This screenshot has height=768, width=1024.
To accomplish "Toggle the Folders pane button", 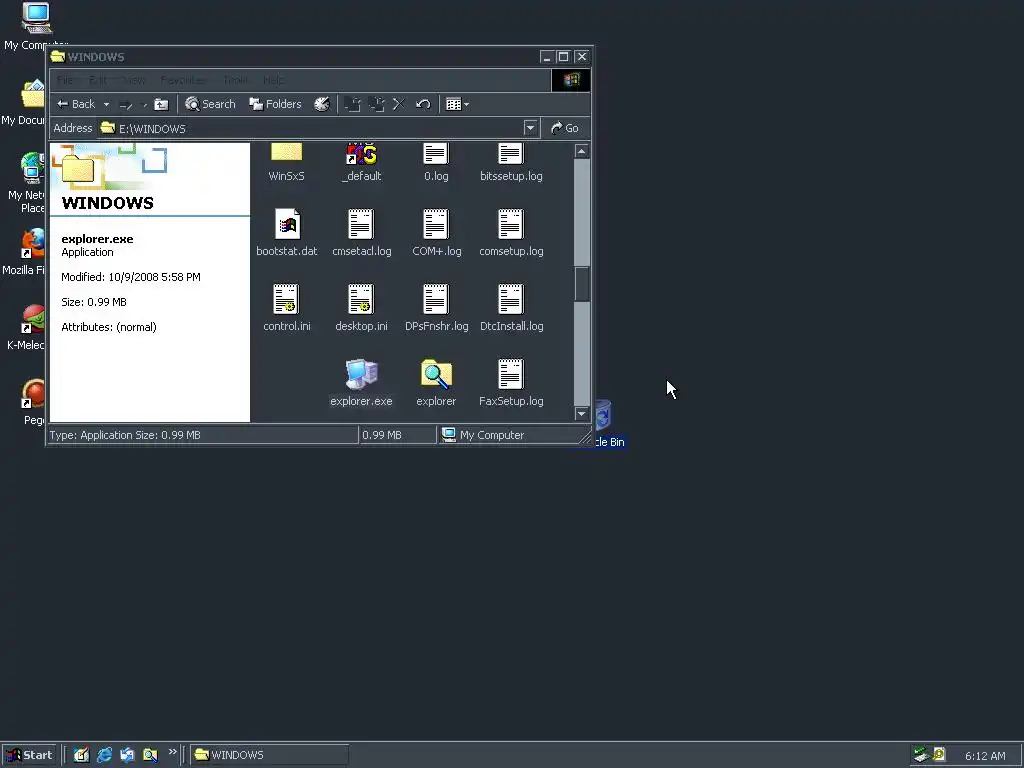I will click(276, 104).
